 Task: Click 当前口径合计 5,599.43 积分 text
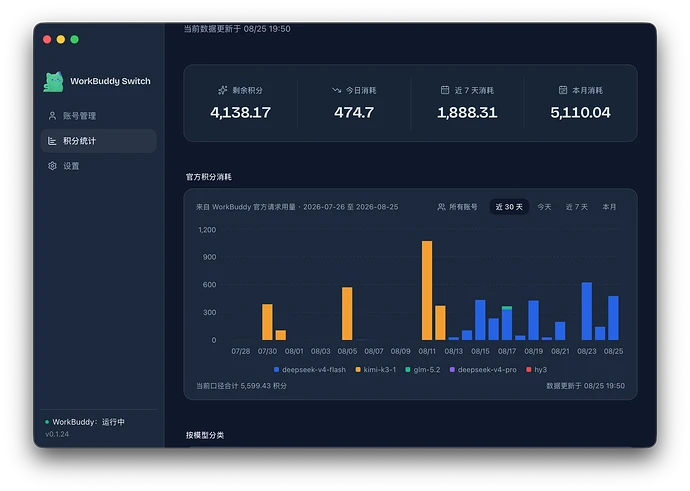(241, 386)
